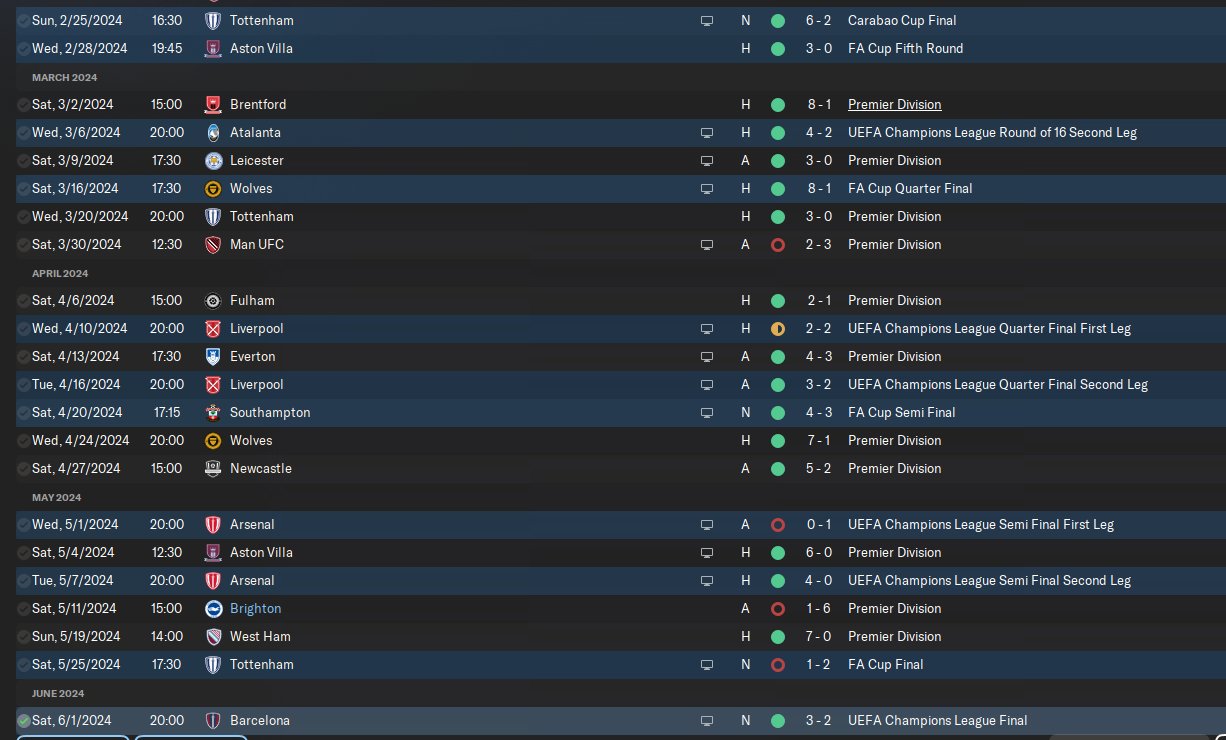Viewport: 1226px width, 740px height.
Task: Click the Brentford club badge icon
Action: [213, 104]
